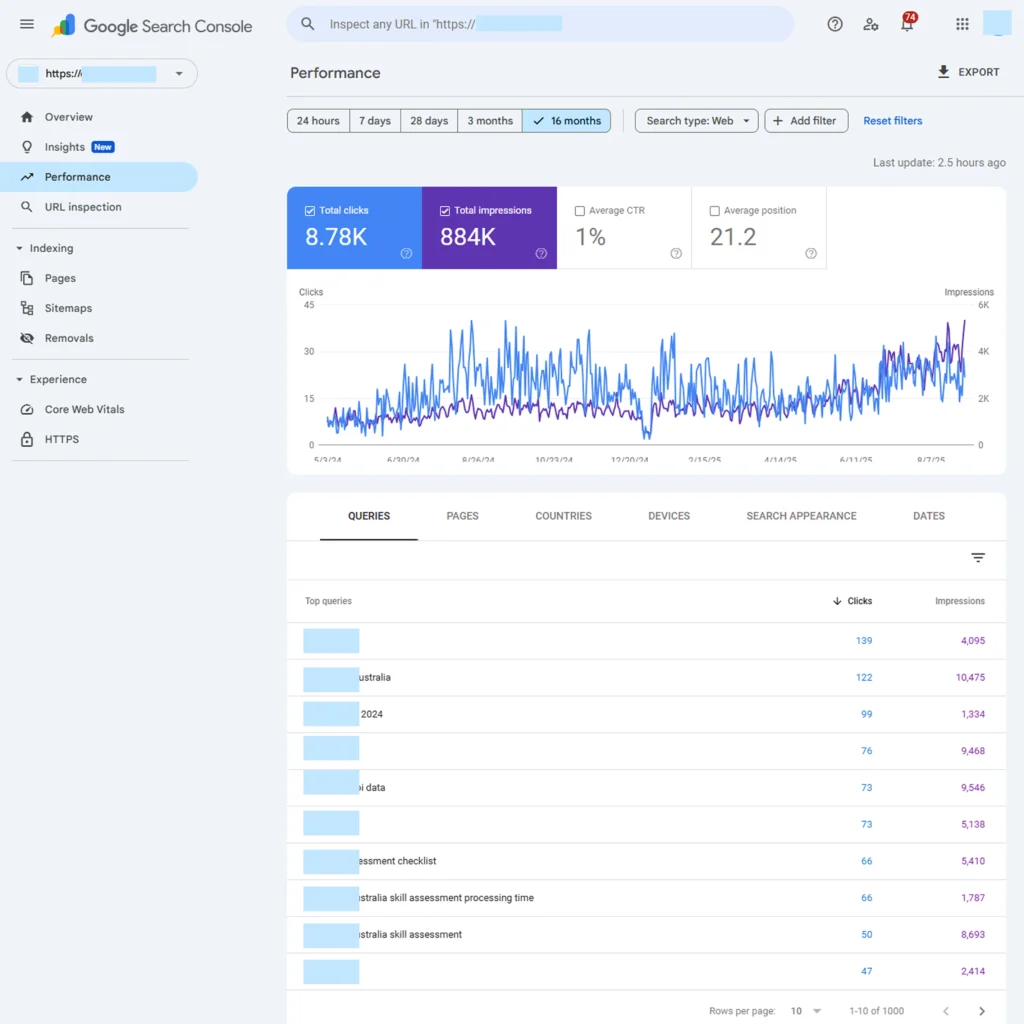Select the 3 months date range
The width and height of the screenshot is (1024, 1024).
point(490,121)
